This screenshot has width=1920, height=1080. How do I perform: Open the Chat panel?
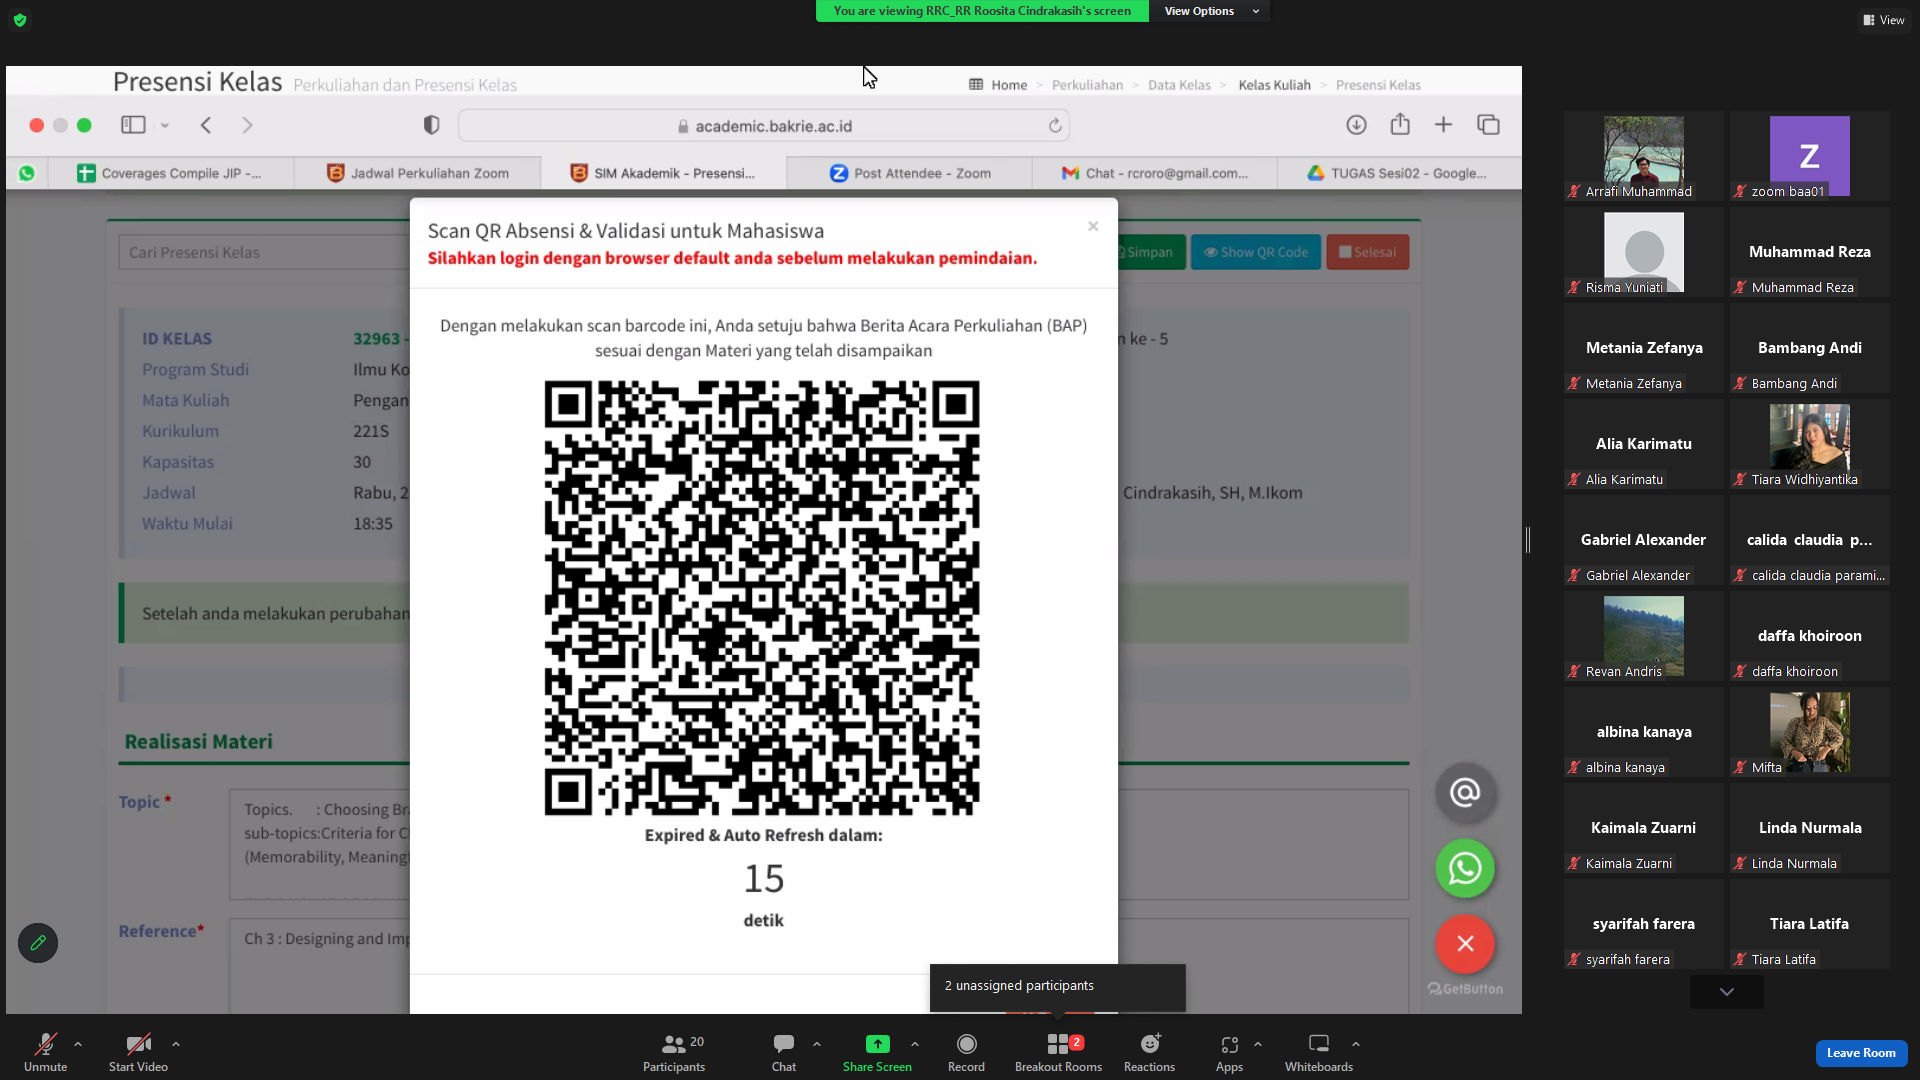[x=784, y=1053]
